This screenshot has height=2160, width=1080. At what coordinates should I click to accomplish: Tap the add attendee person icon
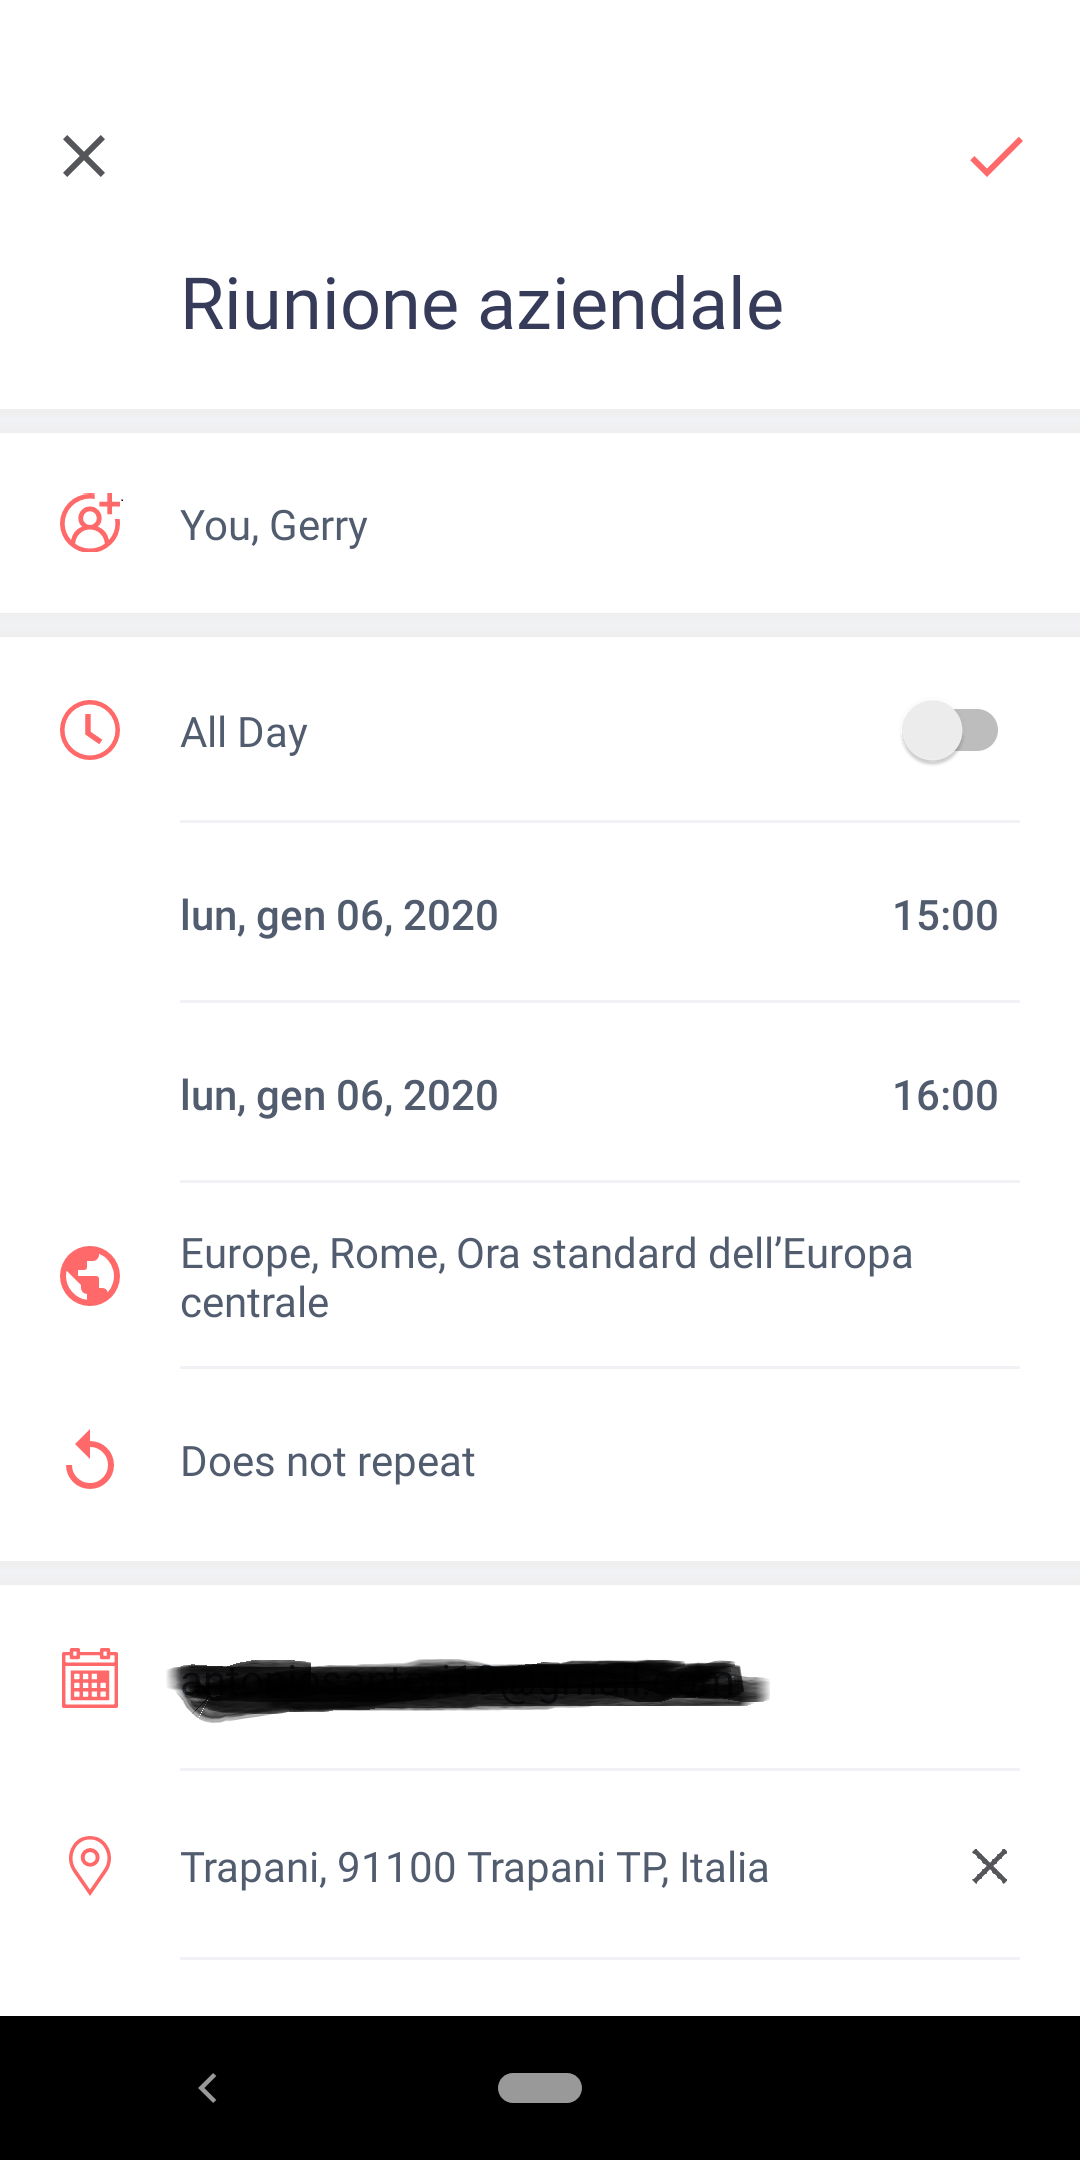(90, 523)
